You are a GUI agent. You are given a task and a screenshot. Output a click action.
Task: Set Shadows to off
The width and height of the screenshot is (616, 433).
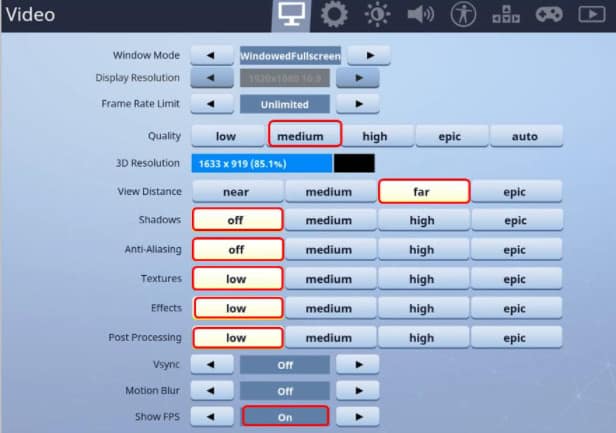pyautogui.click(x=238, y=220)
